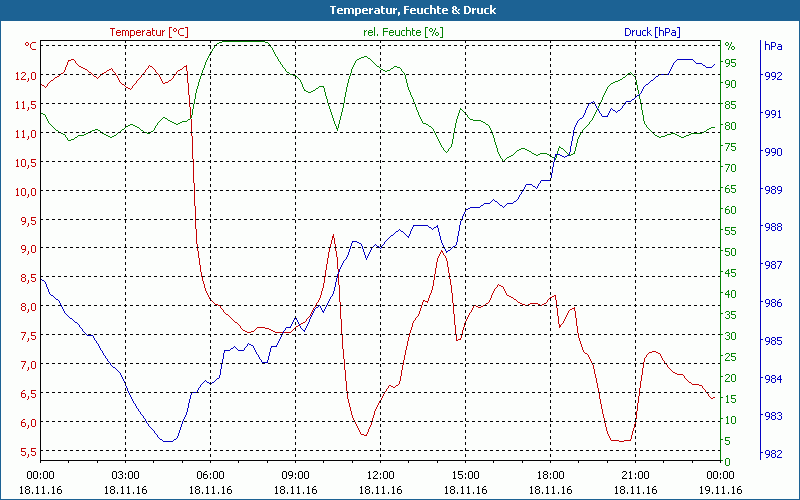The image size is (800, 500).
Task: Select the blue Druck [hPa] legend label
Action: click(652, 32)
